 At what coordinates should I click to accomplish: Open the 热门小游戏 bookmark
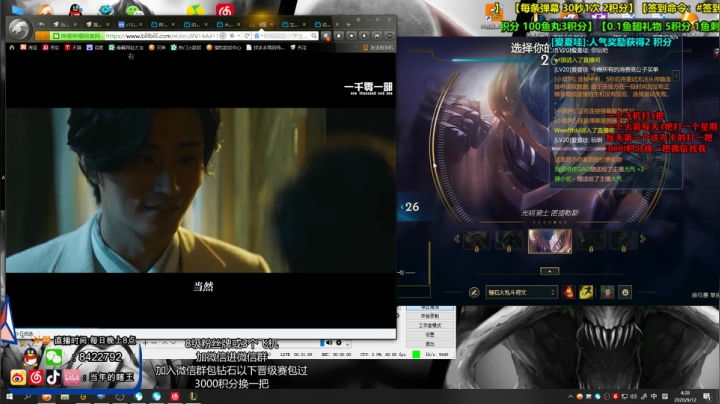coord(186,47)
